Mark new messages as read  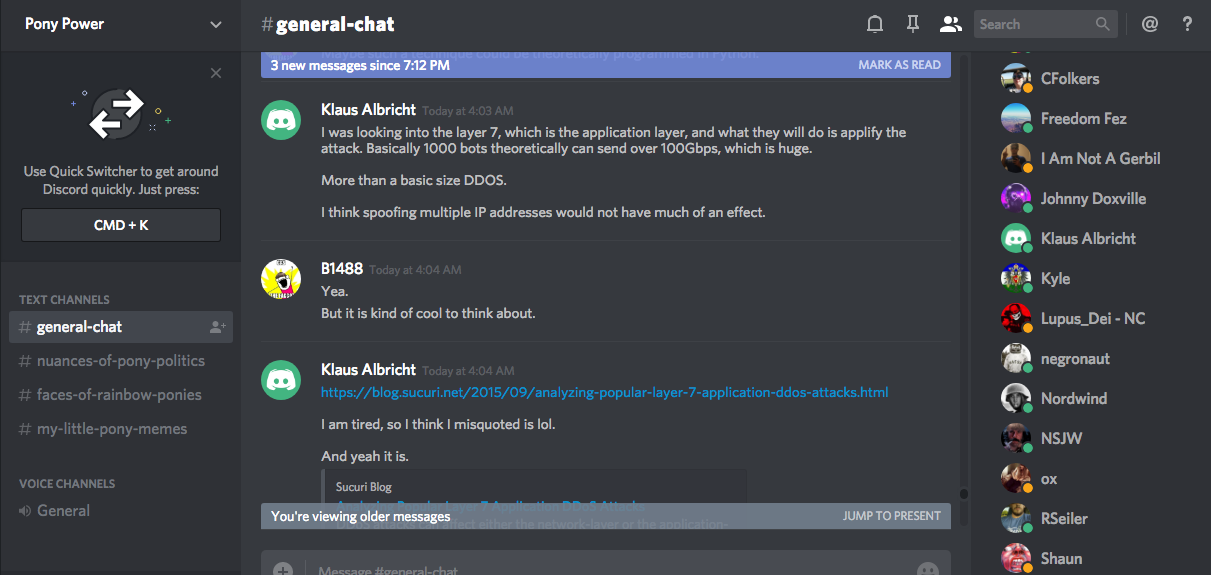coord(899,65)
